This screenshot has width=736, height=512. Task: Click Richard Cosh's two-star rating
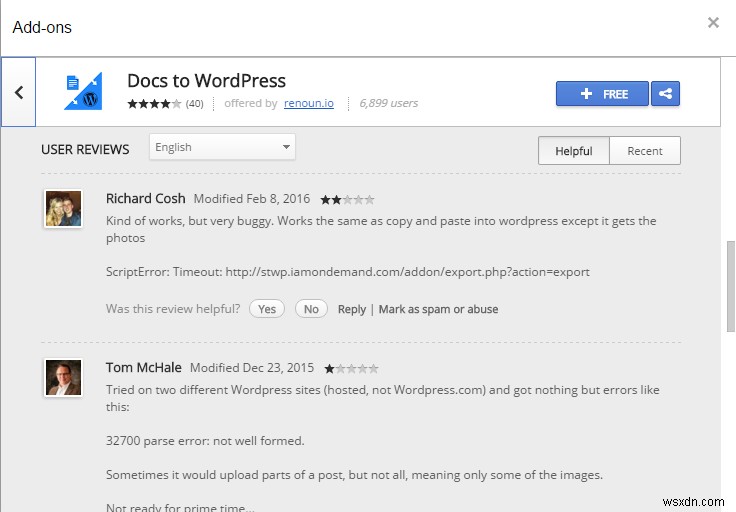[346, 199]
